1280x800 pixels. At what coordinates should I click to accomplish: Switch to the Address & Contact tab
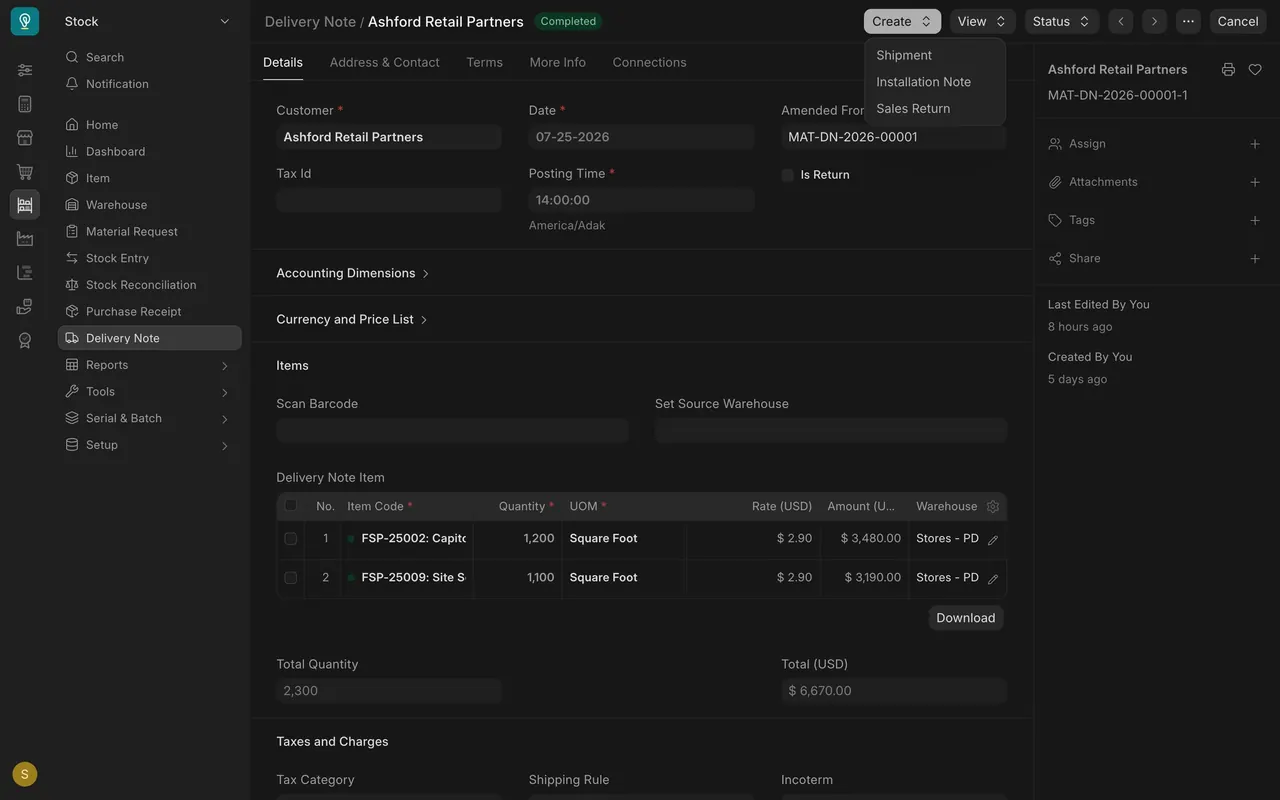pyautogui.click(x=384, y=62)
